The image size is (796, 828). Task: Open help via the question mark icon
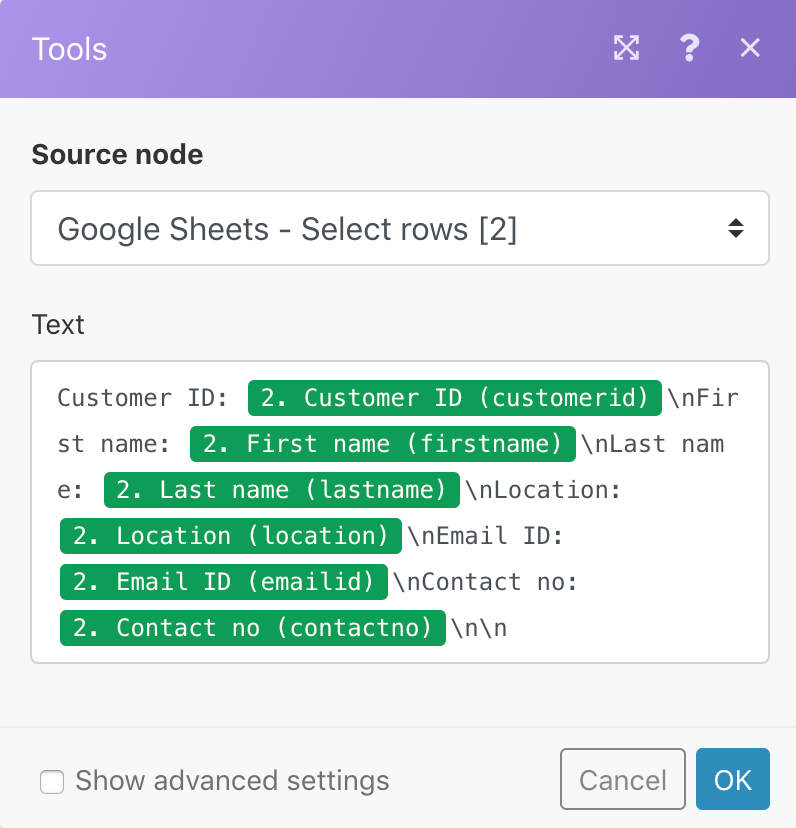coord(689,48)
